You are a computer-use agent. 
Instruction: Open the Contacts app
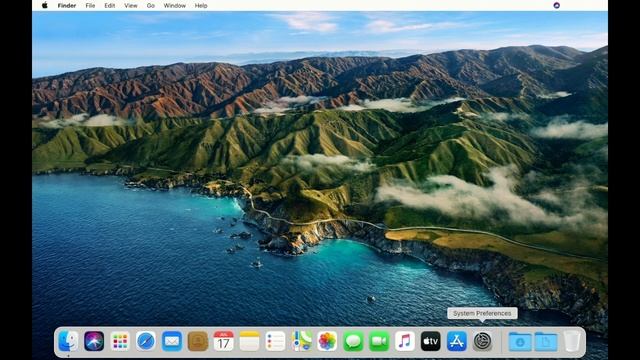(x=198, y=341)
